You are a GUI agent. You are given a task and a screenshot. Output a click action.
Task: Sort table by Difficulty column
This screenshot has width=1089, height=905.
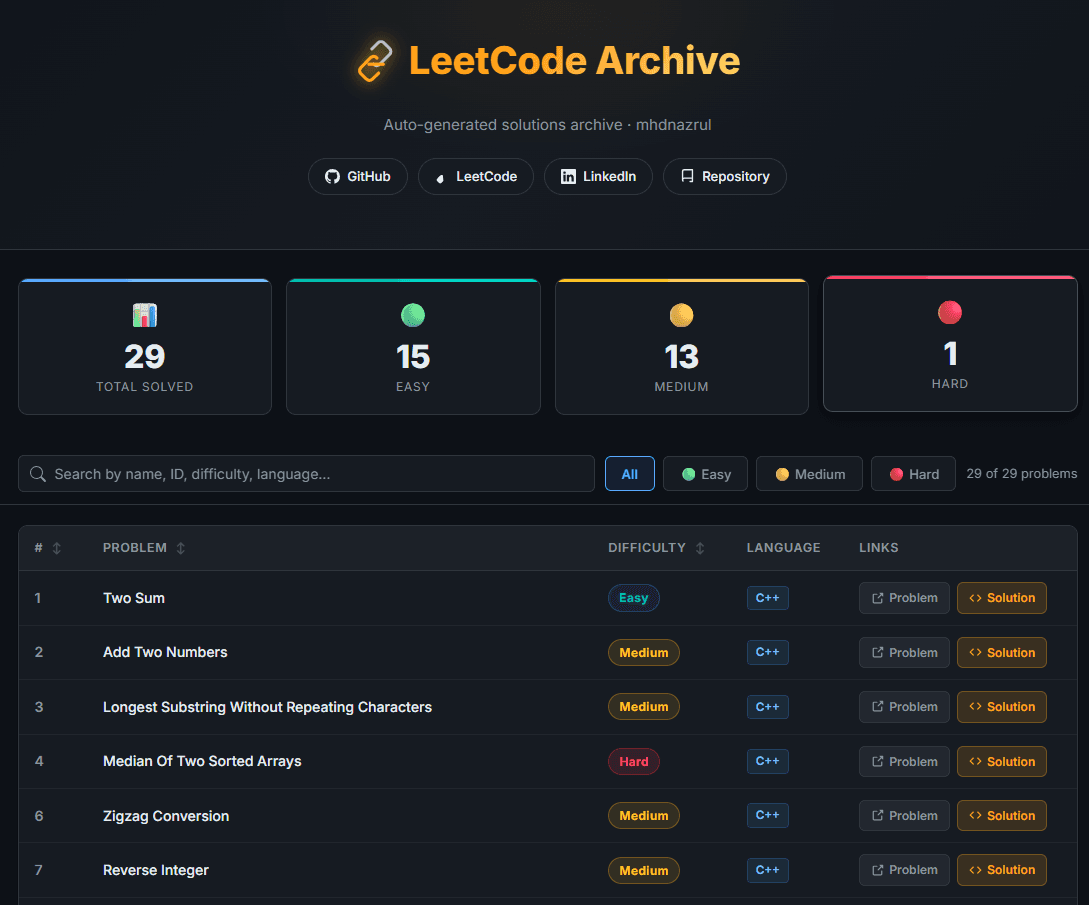pyautogui.click(x=656, y=548)
